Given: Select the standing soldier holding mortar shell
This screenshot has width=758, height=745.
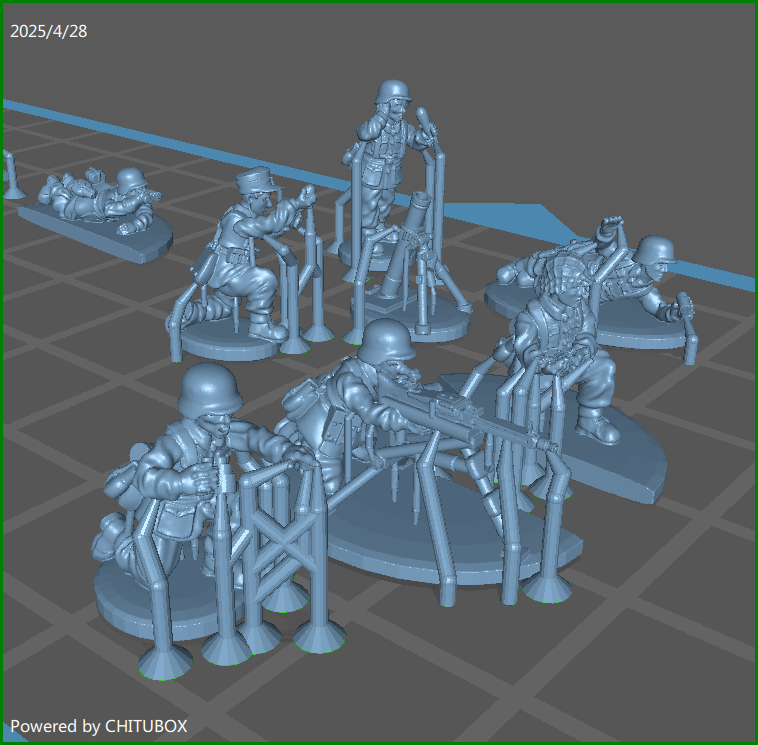Looking at the screenshot, I should pyautogui.click(x=385, y=160).
